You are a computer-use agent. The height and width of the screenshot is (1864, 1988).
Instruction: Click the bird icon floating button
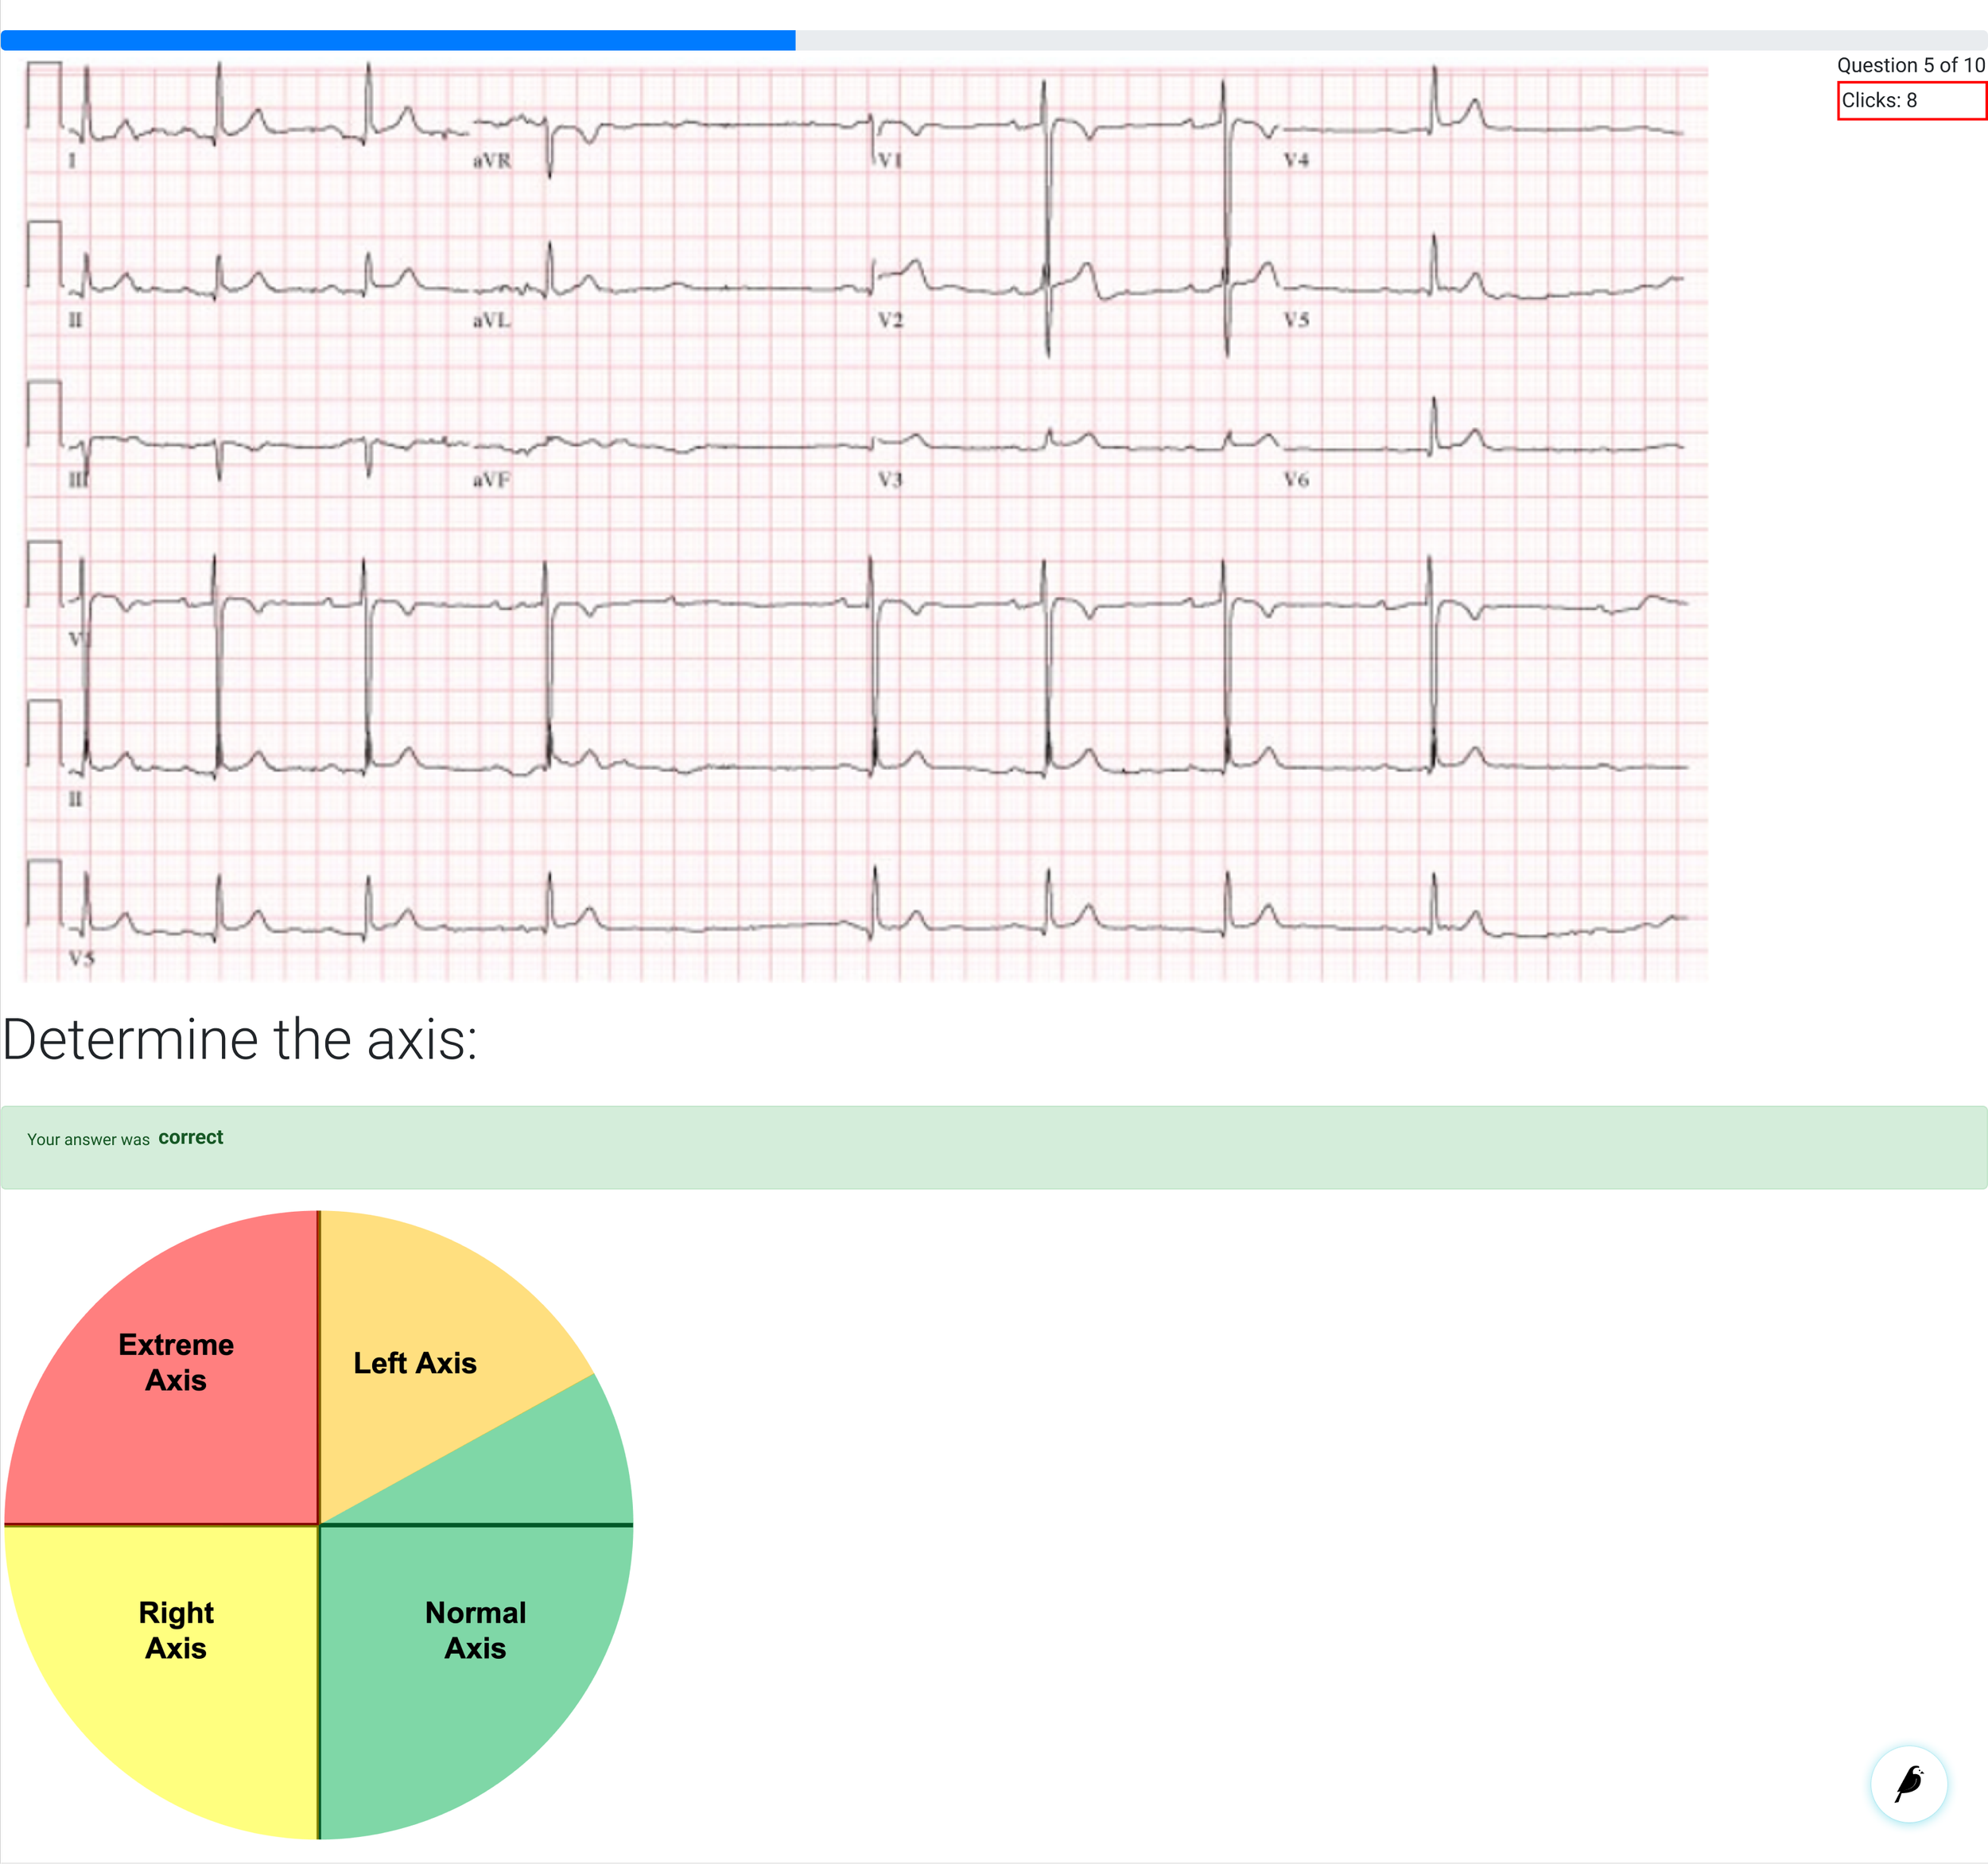[x=1908, y=1783]
